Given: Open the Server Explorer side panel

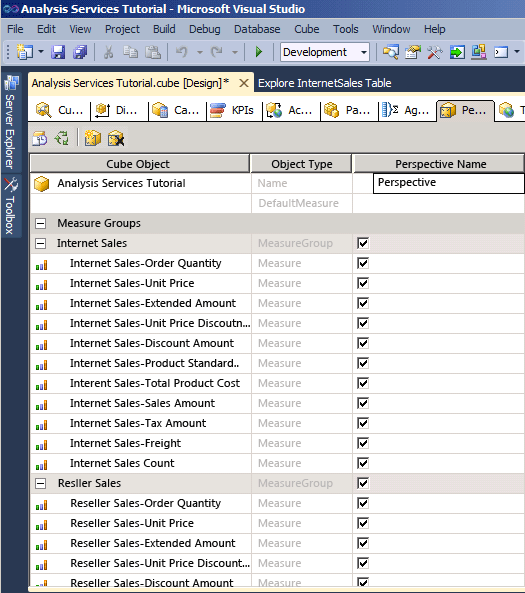Looking at the screenshot, I should click(x=11, y=122).
